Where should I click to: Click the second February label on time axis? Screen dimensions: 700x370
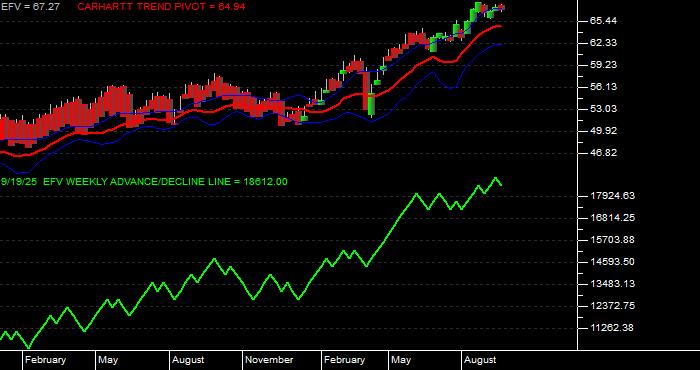pos(344,360)
